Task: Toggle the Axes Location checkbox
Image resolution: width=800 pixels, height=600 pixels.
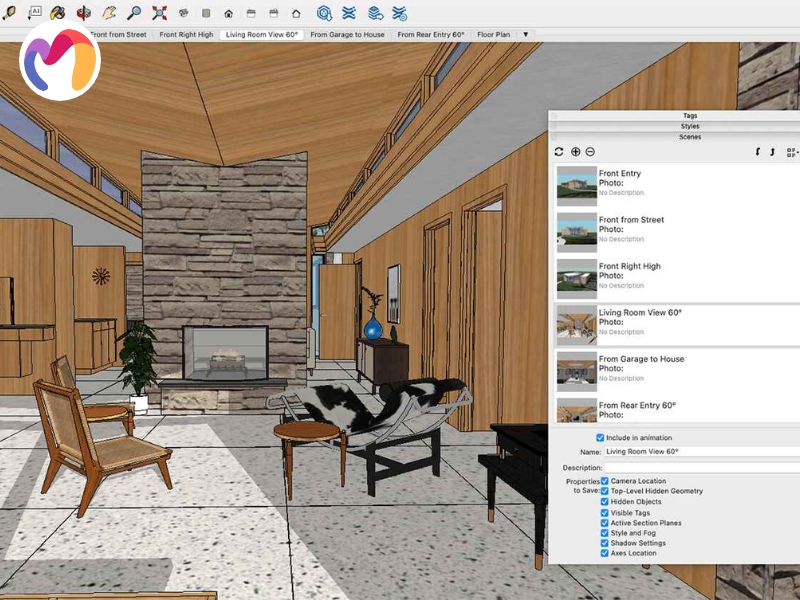Action: pos(605,553)
